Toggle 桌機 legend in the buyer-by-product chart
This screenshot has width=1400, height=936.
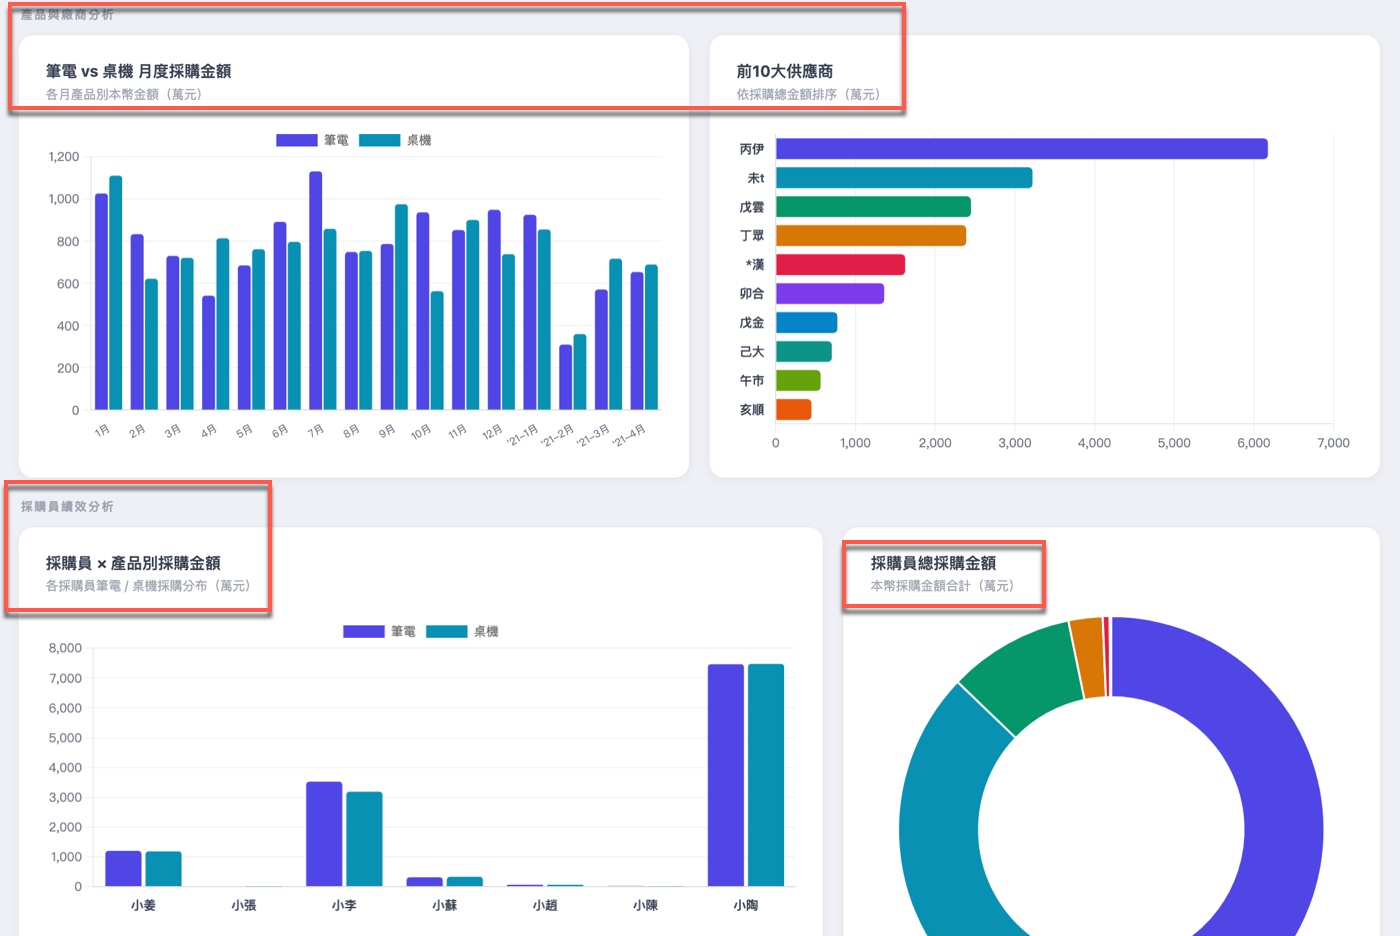click(x=462, y=631)
